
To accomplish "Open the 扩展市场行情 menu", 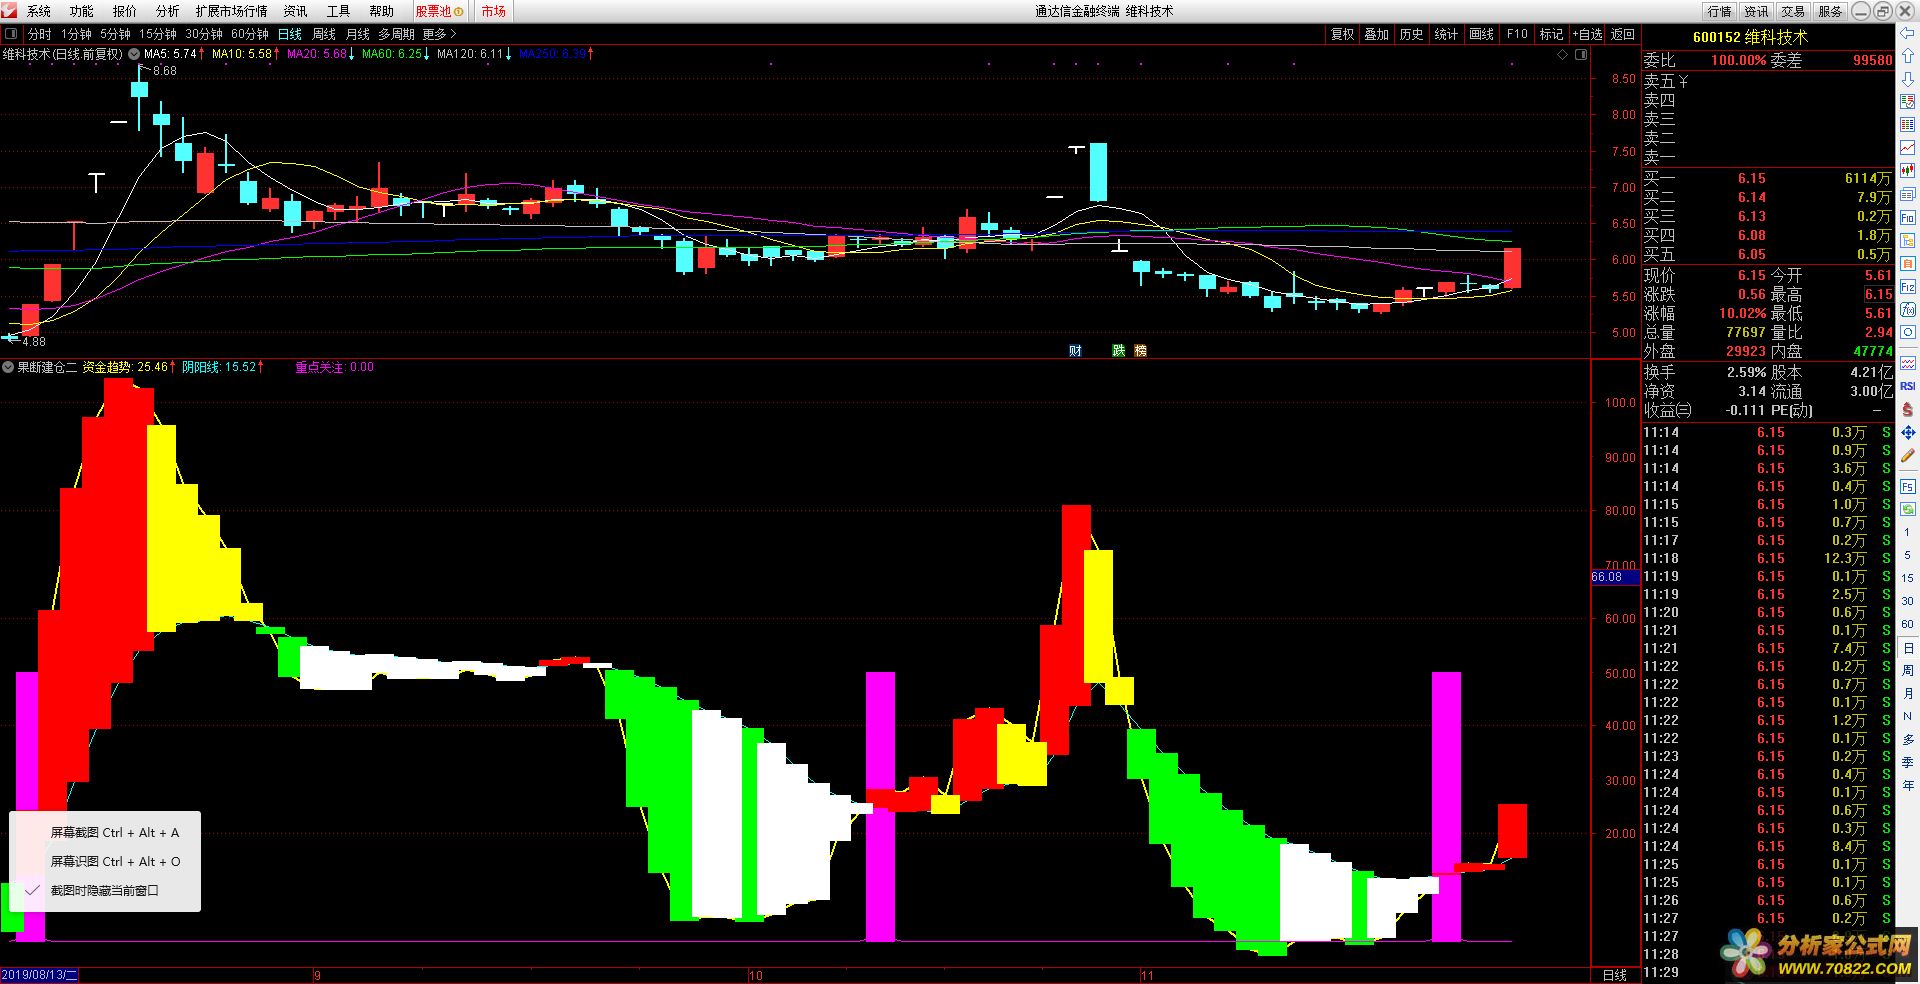I will point(231,11).
